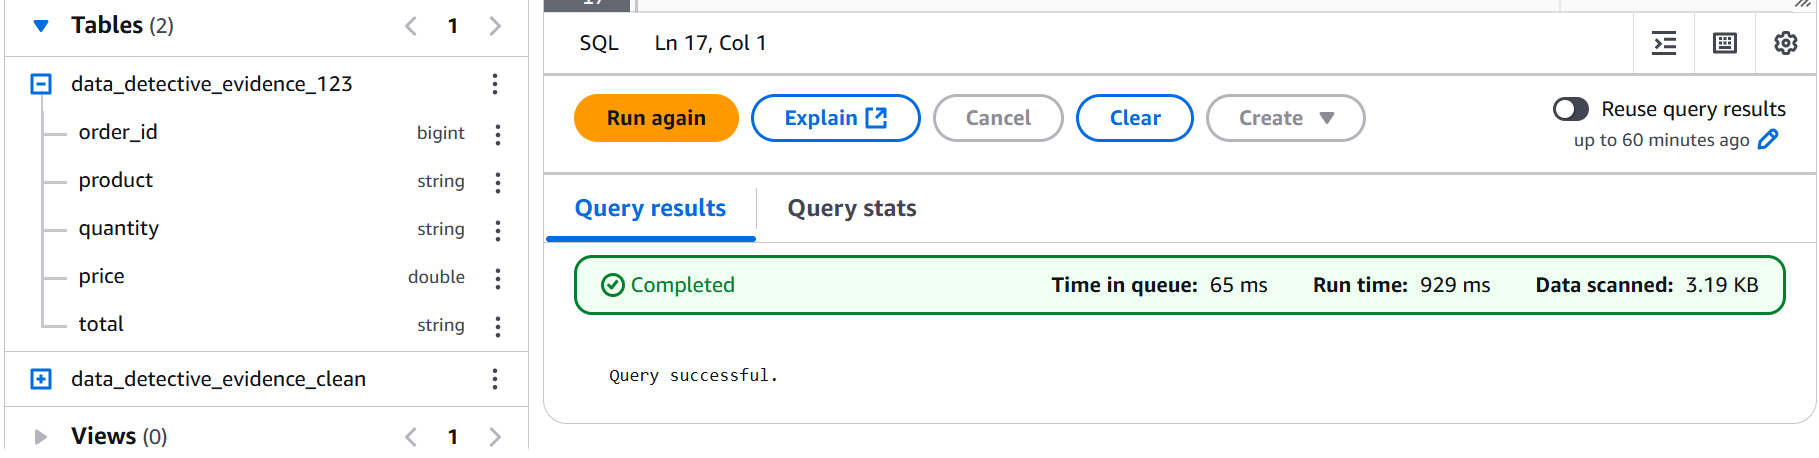
Task: Expand the Views section
Action: (x=41, y=436)
